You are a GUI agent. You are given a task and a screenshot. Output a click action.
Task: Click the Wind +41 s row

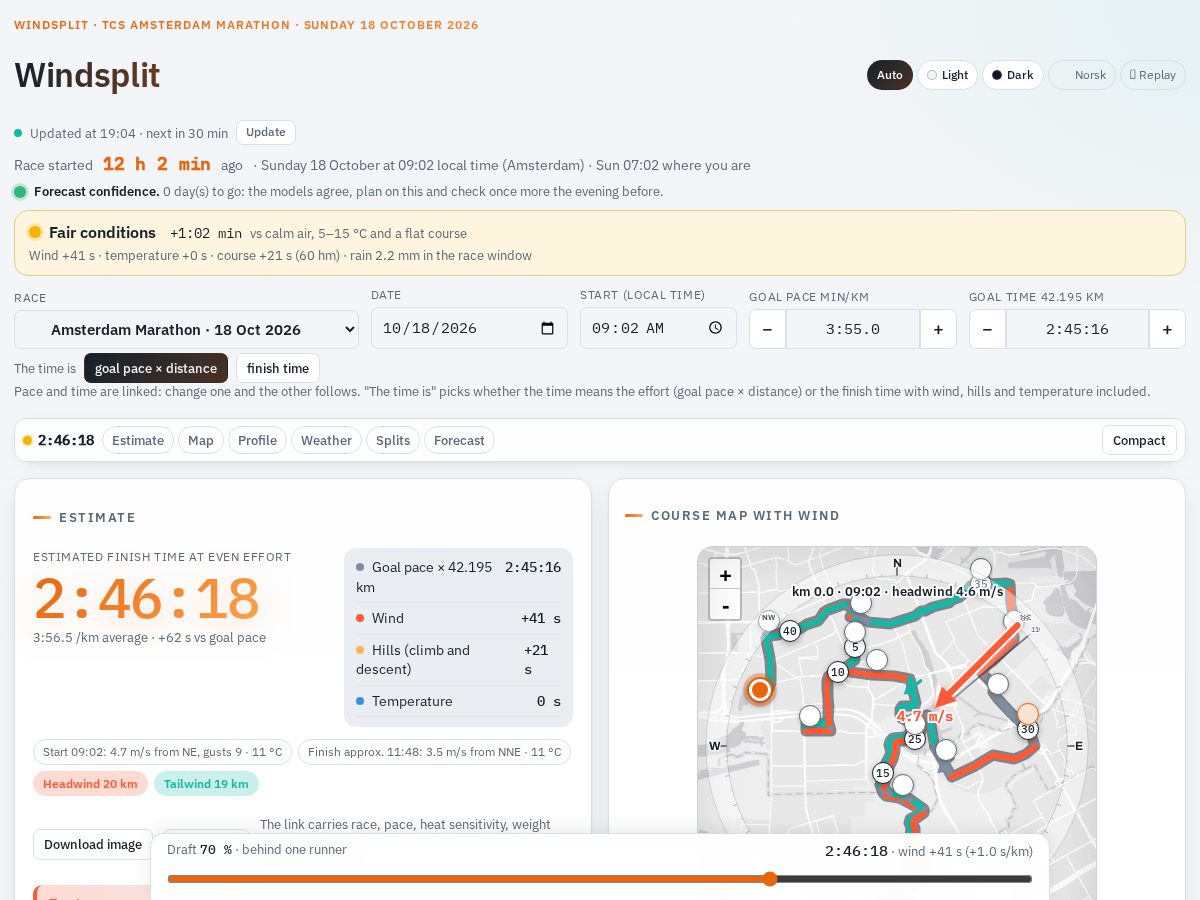tap(458, 618)
